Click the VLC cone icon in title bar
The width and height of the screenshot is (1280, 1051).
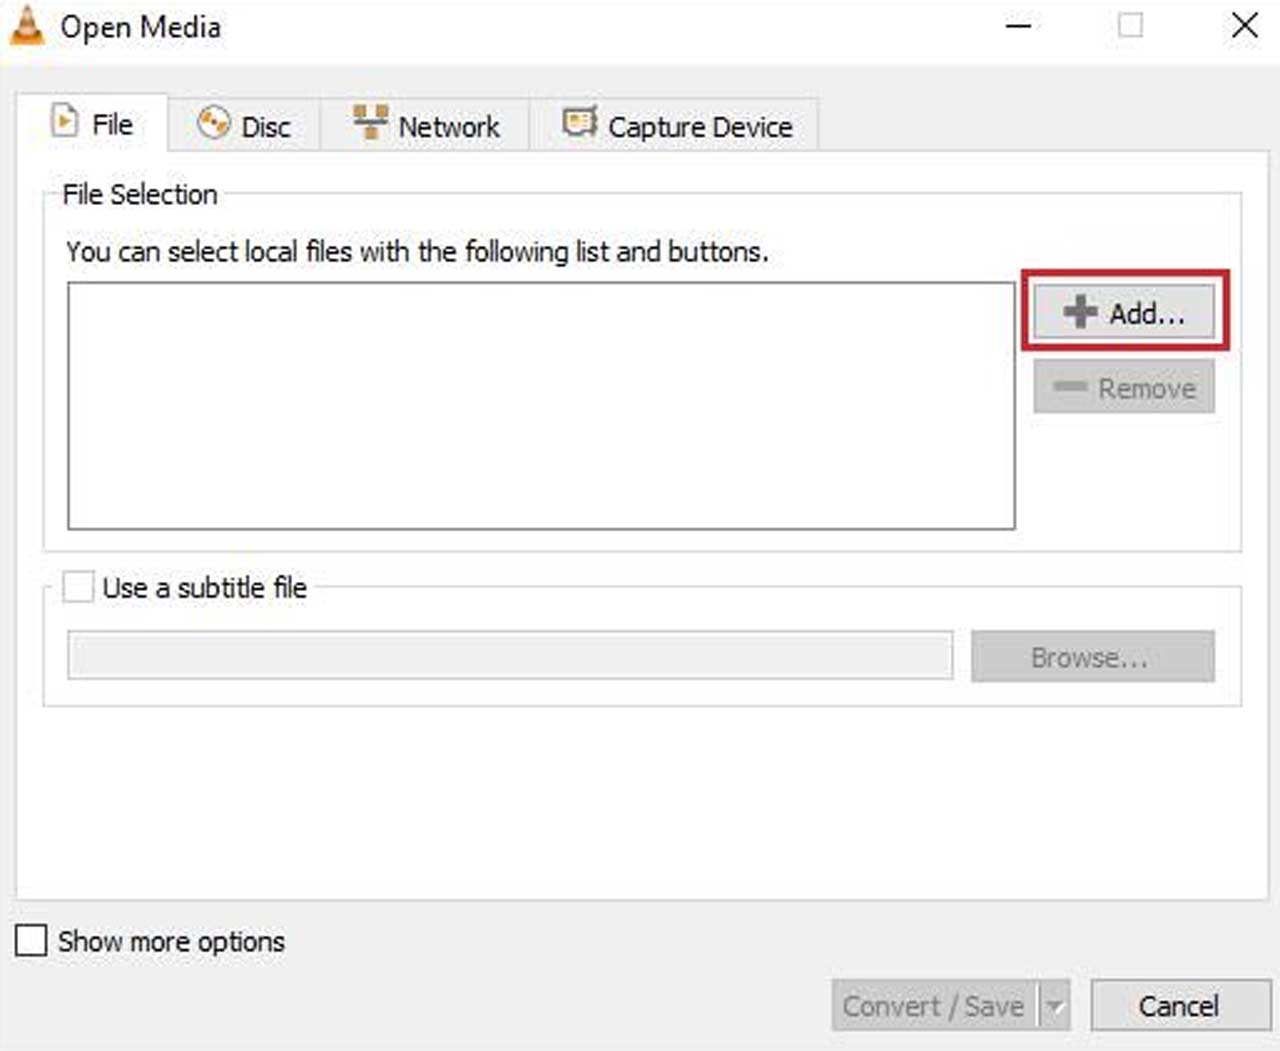click(x=27, y=26)
